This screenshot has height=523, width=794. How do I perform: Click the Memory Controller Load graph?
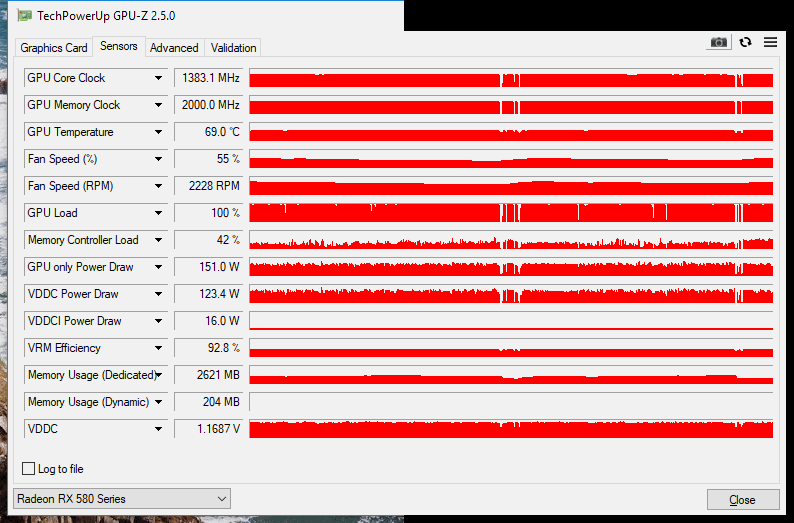(511, 240)
